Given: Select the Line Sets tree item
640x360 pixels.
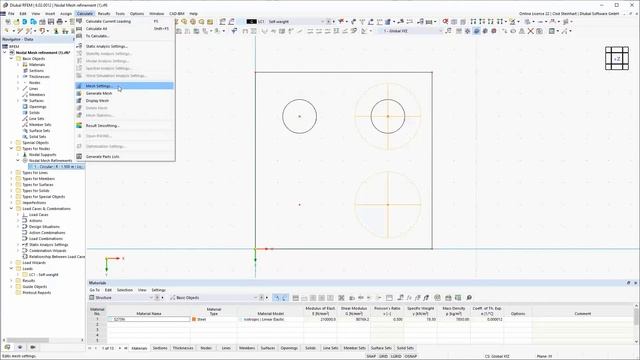Looking at the screenshot, I should coord(36,118).
